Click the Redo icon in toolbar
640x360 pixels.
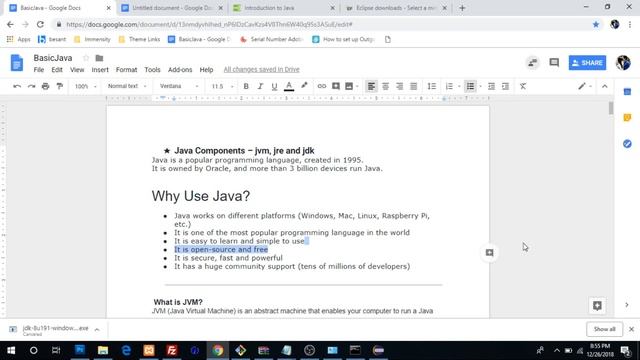pyautogui.click(x=31, y=86)
